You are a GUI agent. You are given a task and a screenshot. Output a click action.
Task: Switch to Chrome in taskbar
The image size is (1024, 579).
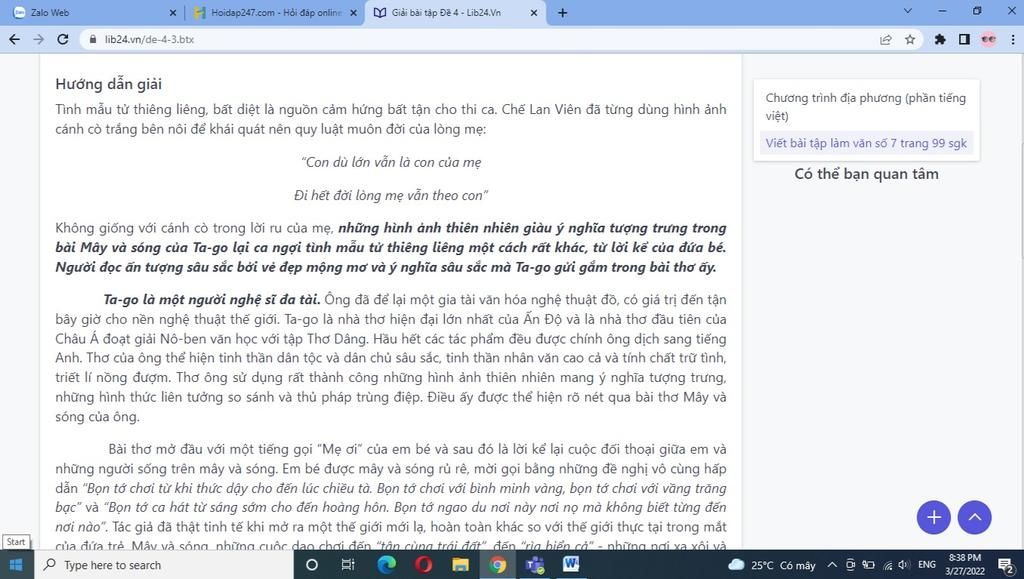point(498,565)
